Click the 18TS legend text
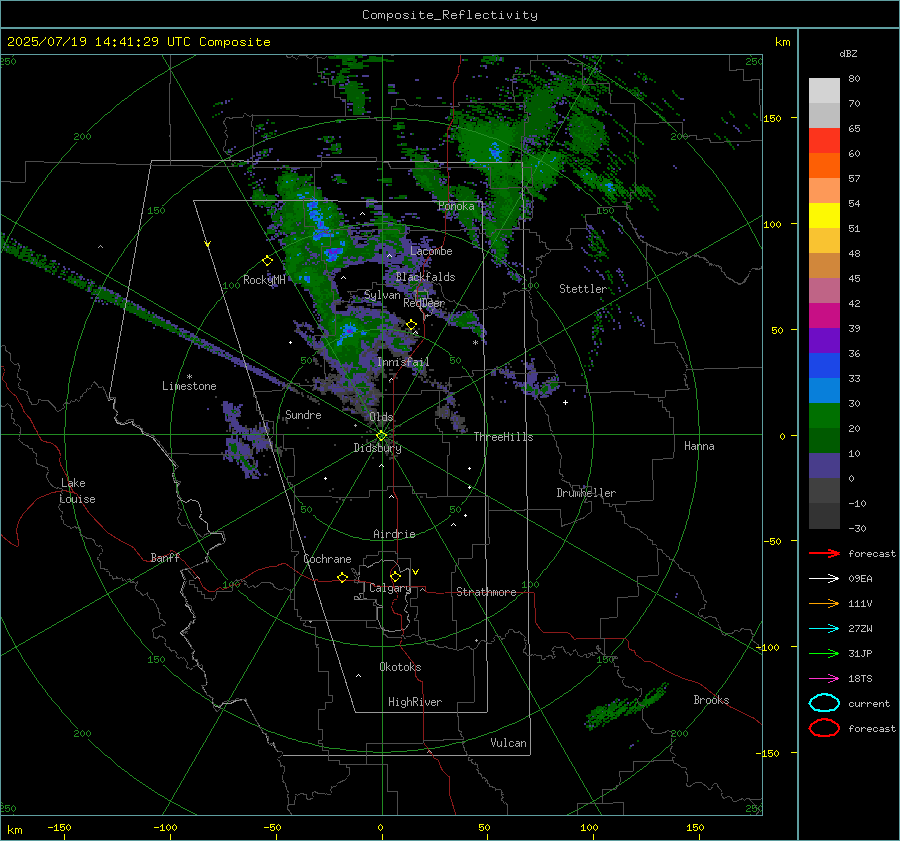The image size is (900, 841). pos(860,679)
